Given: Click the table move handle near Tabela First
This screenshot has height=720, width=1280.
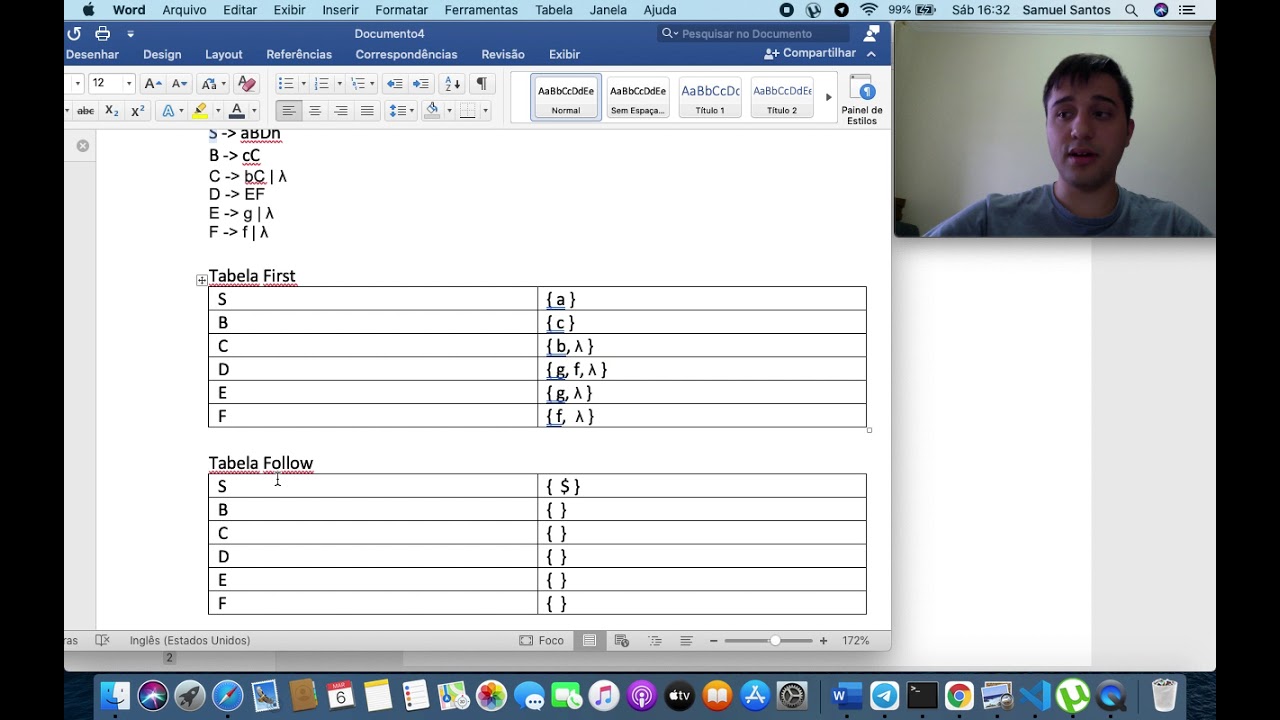Looking at the screenshot, I should click(202, 280).
